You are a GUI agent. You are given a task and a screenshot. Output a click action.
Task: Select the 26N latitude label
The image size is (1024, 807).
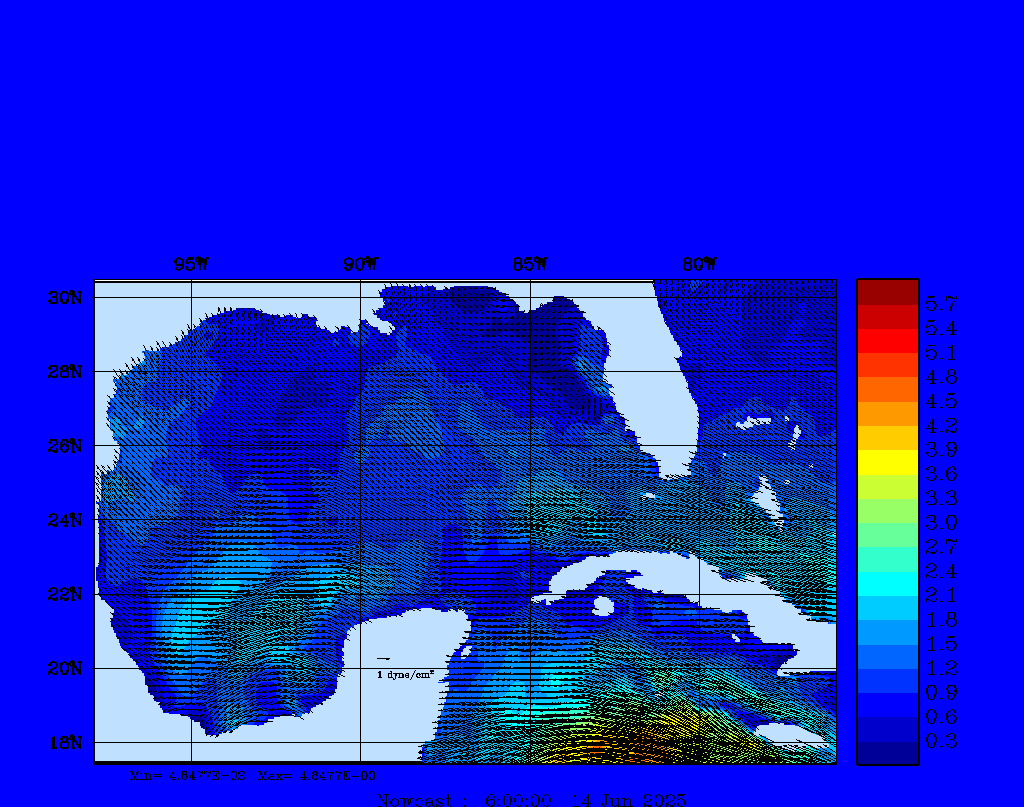click(x=65, y=446)
